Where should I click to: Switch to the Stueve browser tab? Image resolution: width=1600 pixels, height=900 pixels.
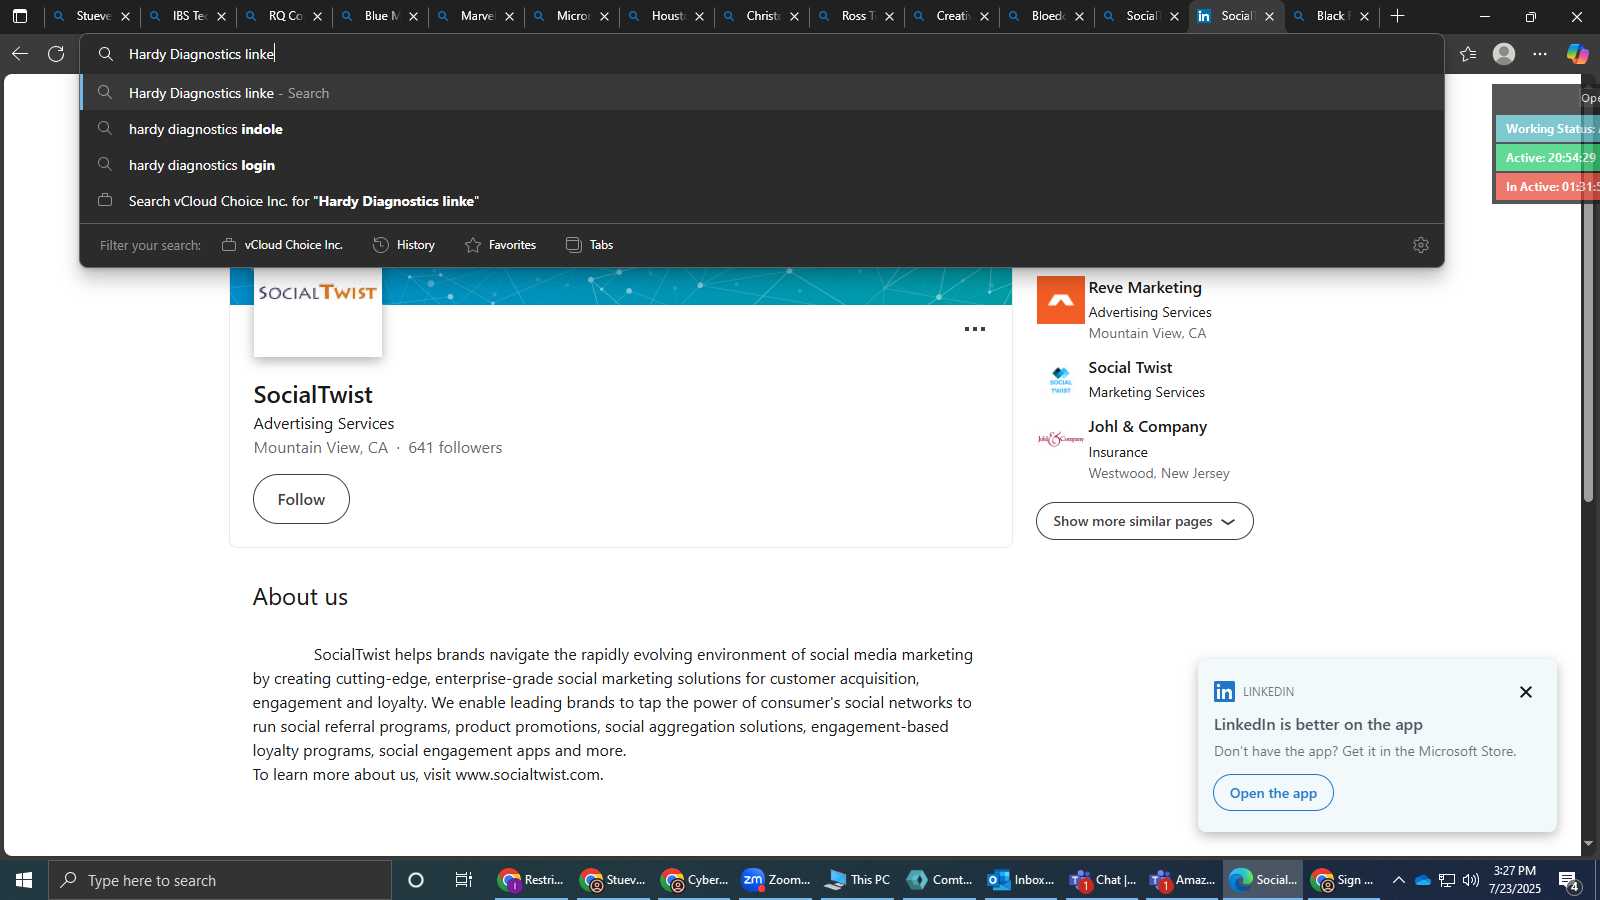(x=92, y=16)
